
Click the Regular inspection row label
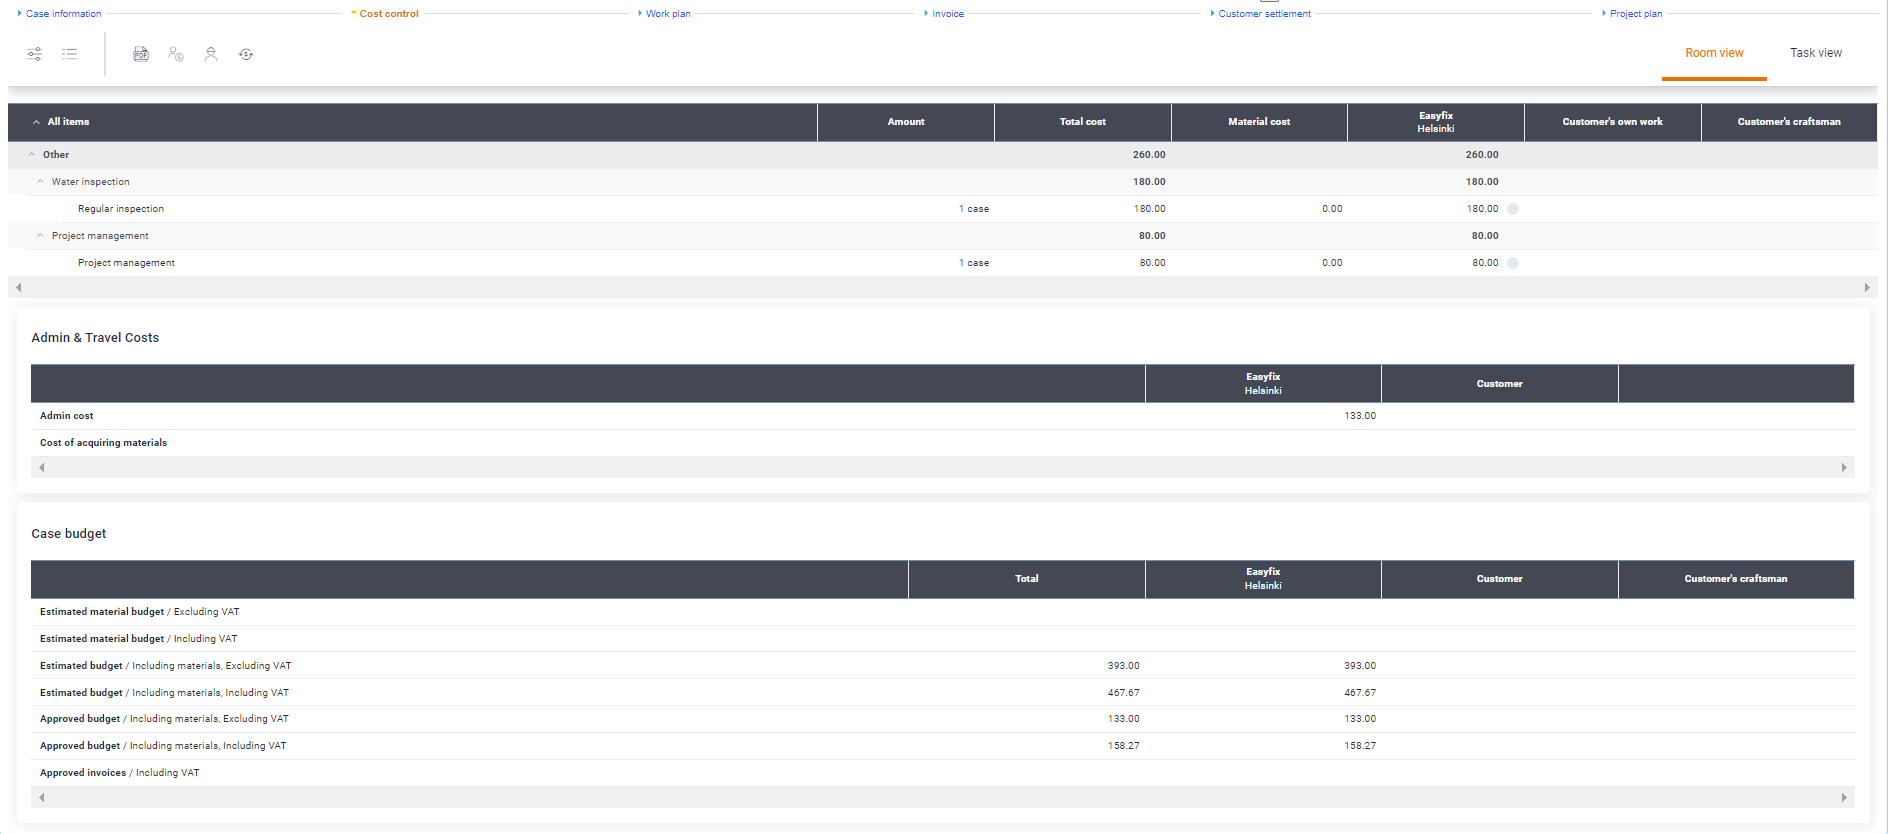[x=121, y=209]
